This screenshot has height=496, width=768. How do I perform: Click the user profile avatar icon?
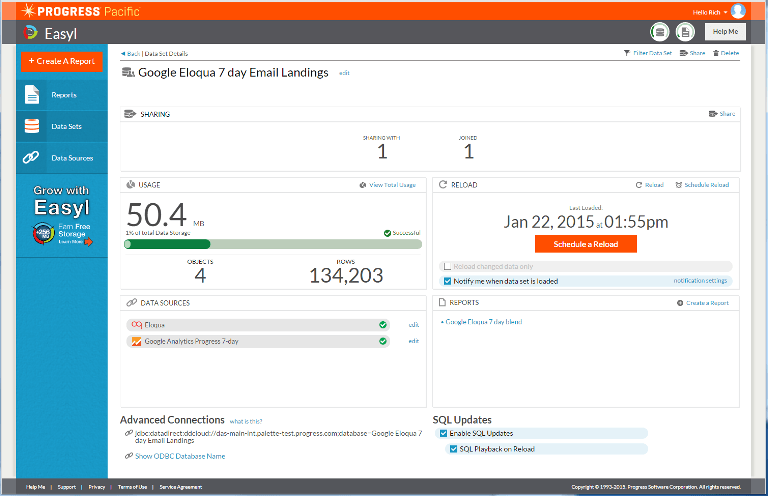tap(738, 11)
